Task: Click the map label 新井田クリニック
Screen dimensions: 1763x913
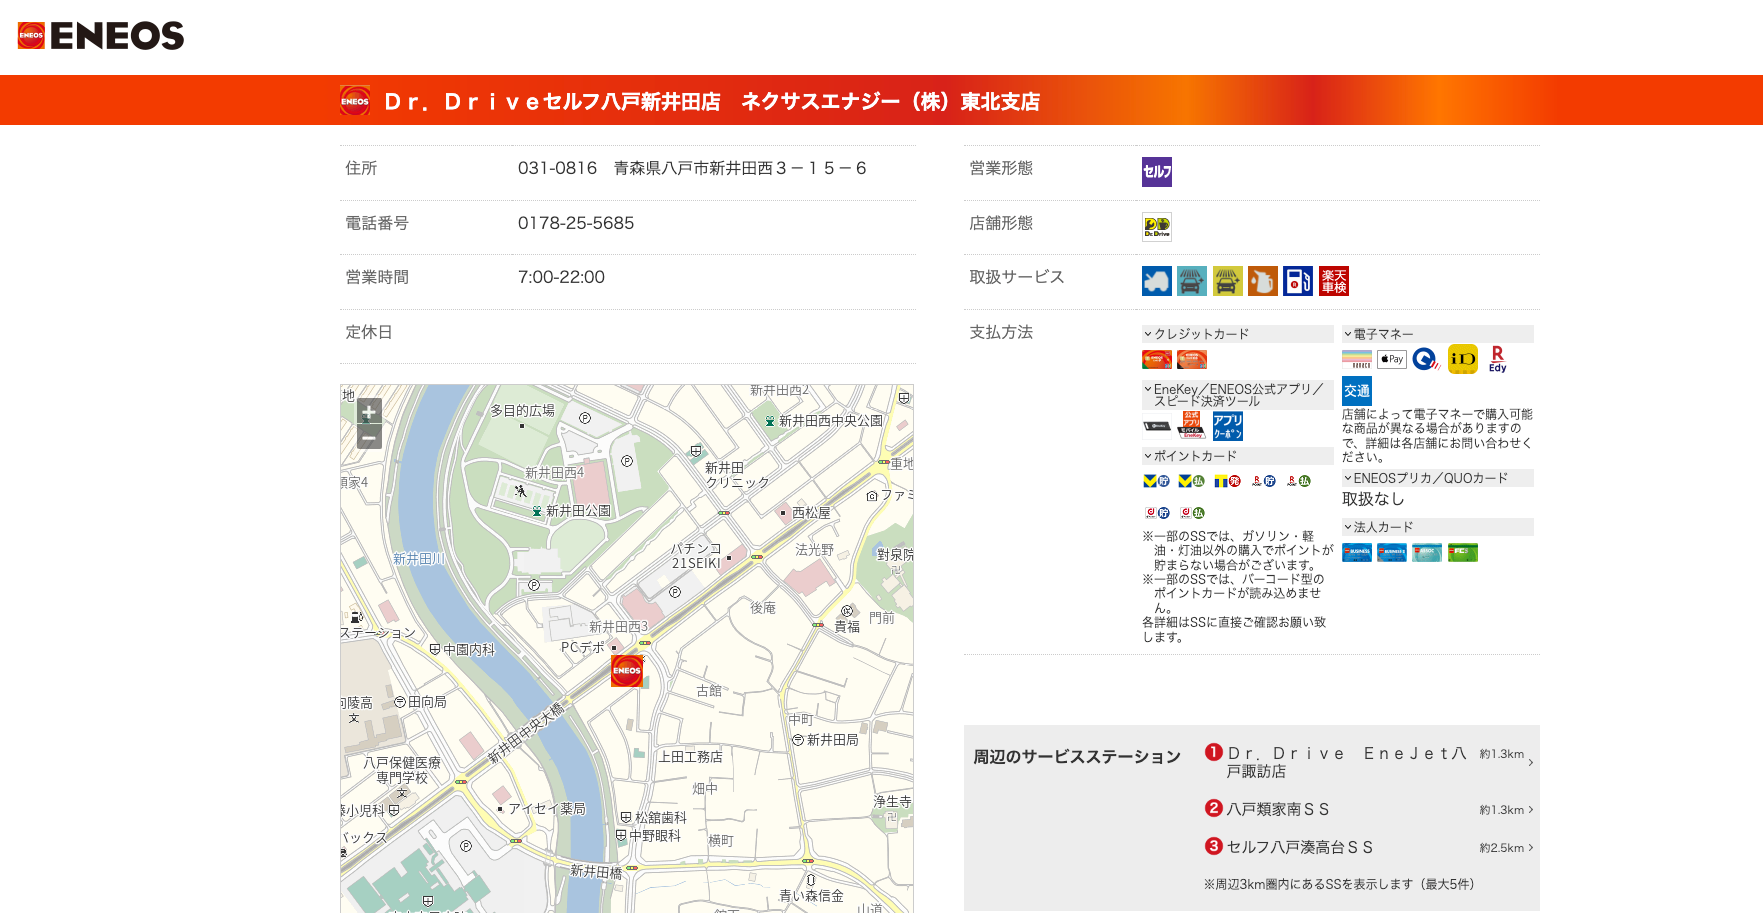Action: (737, 475)
